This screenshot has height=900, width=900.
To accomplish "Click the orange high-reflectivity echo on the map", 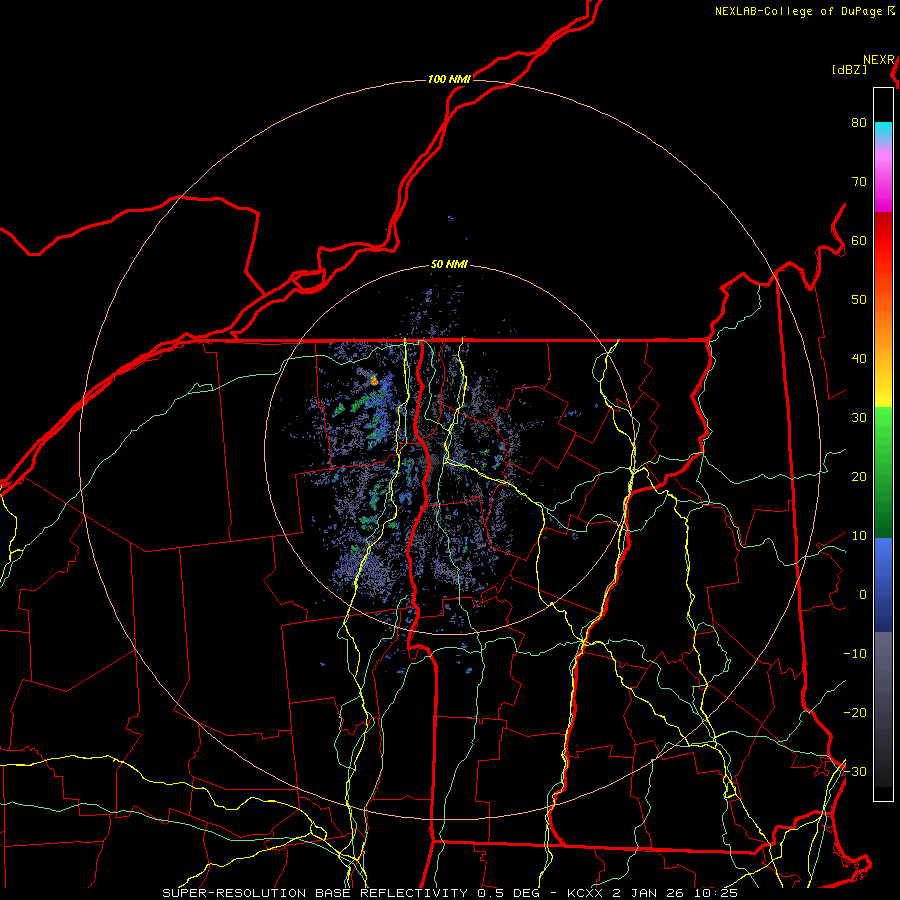I will [x=374, y=379].
